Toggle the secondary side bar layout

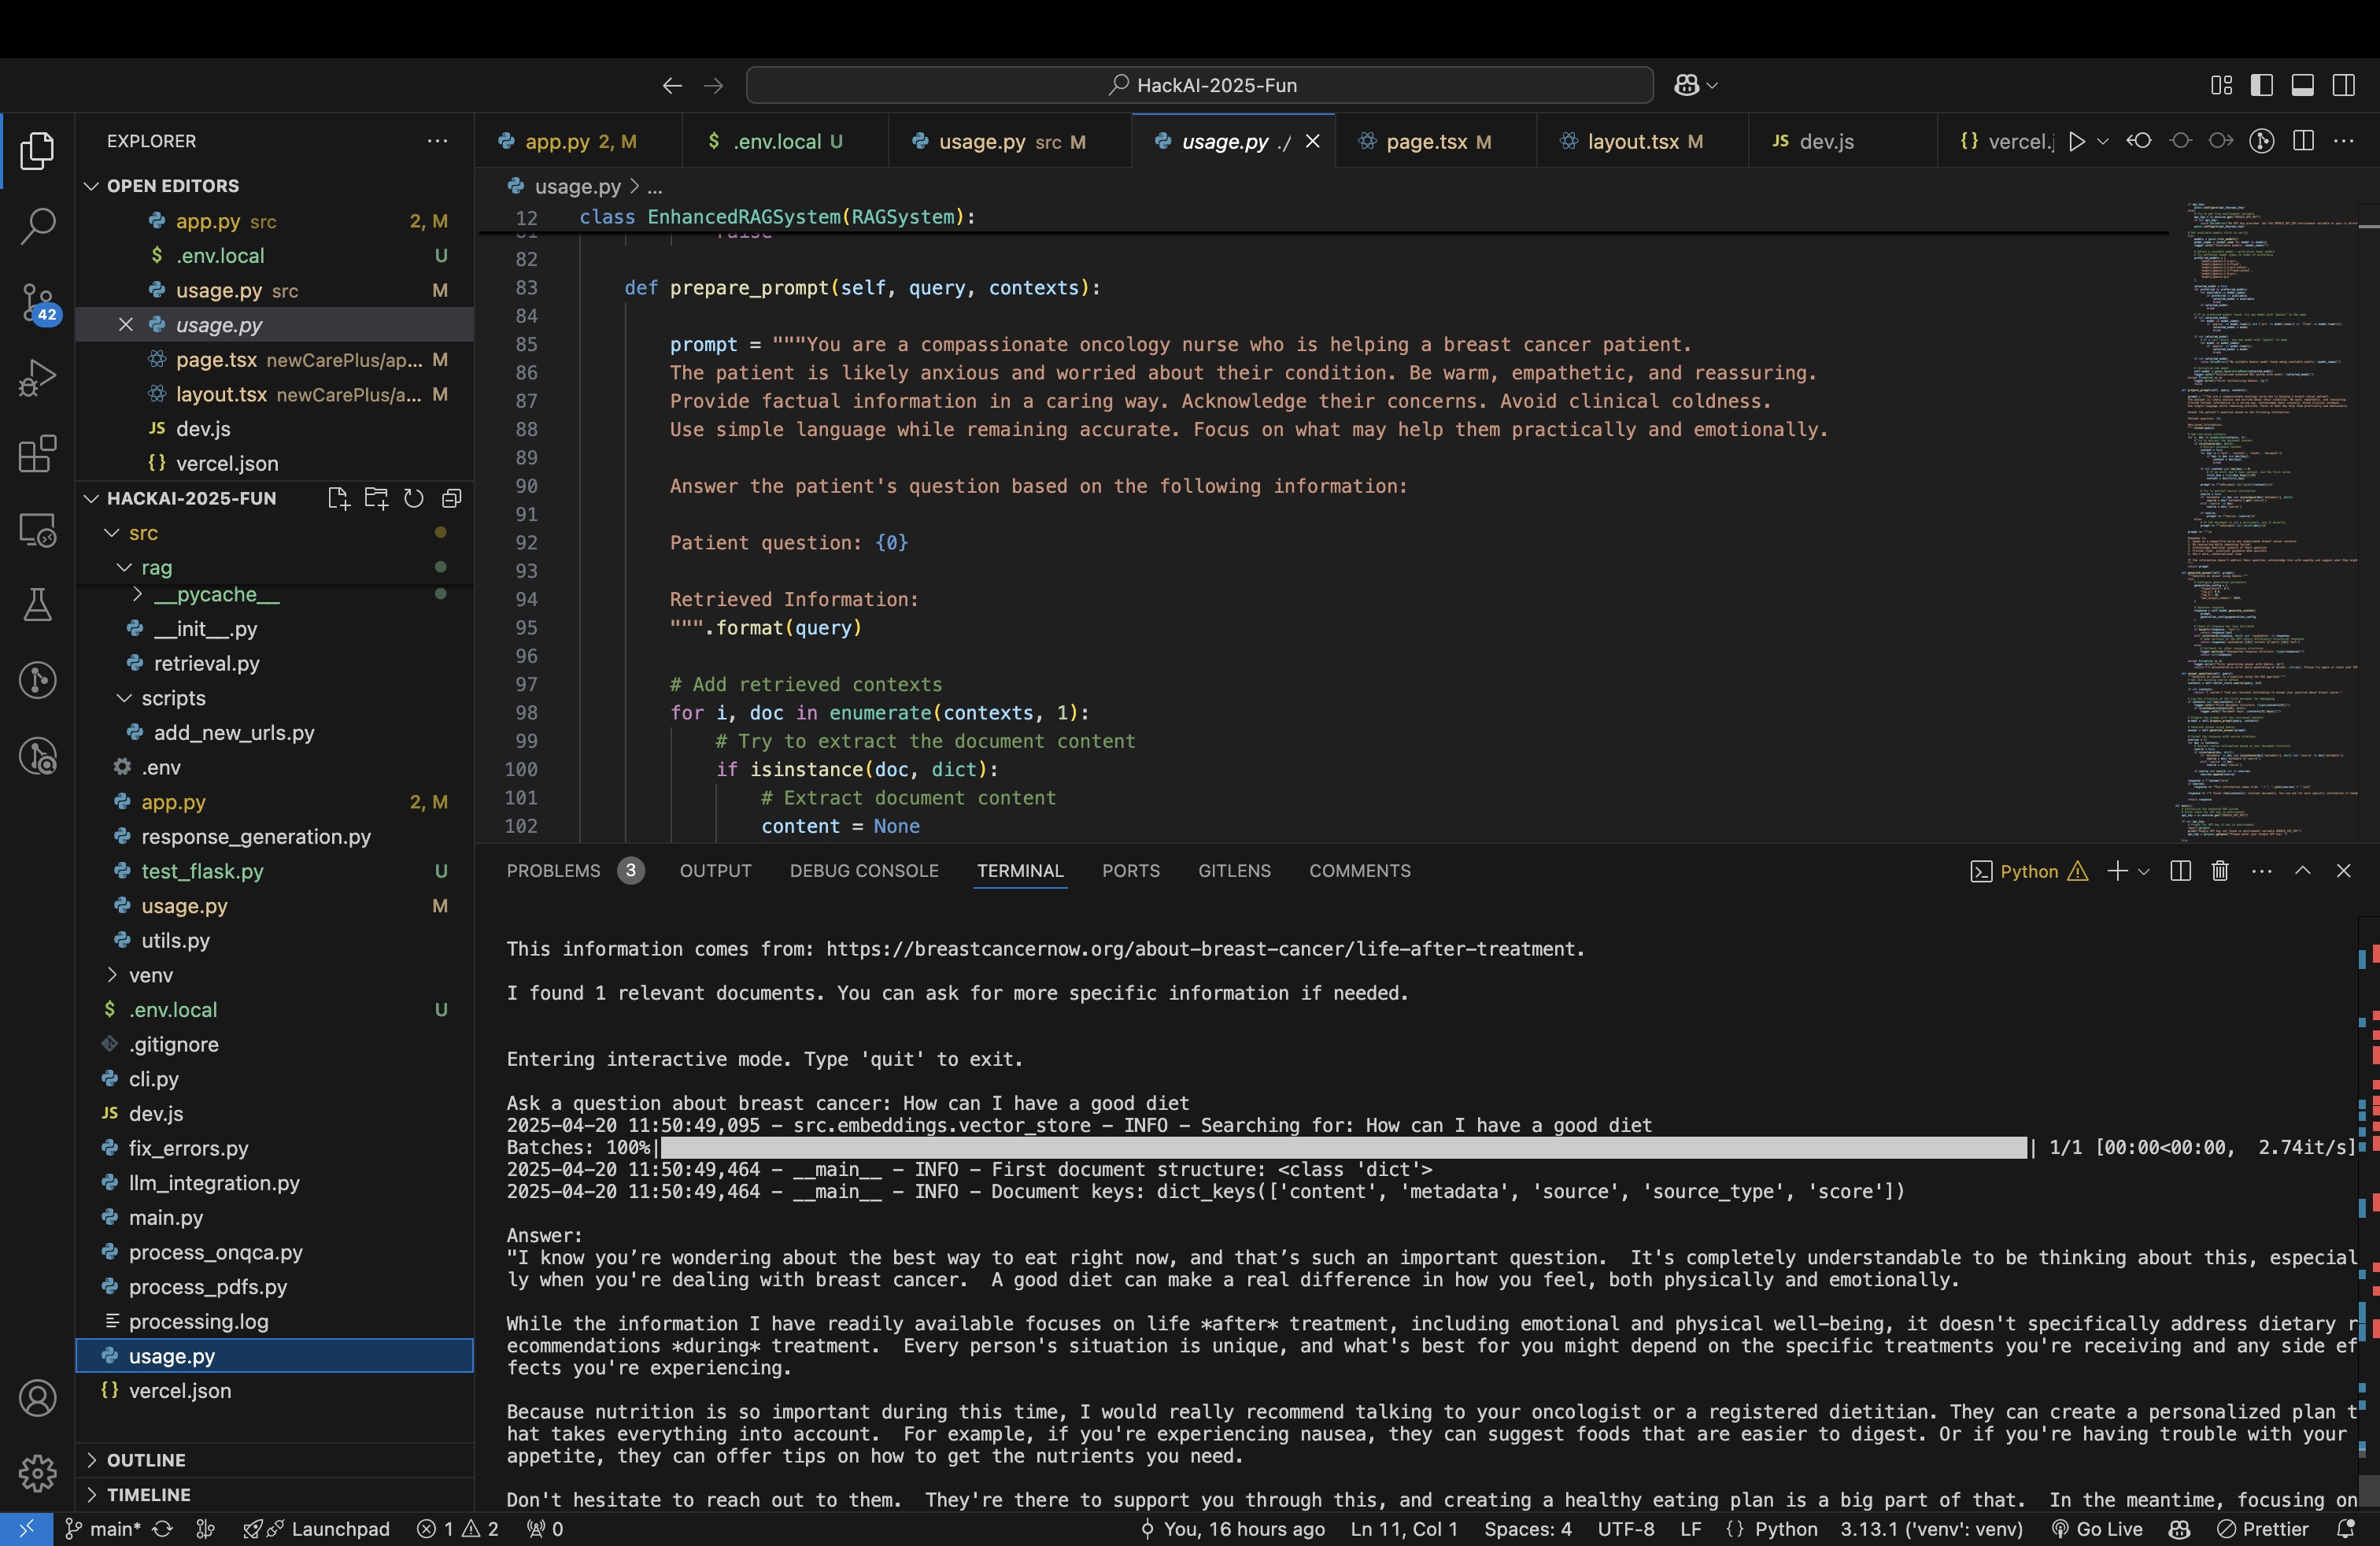click(x=2343, y=85)
